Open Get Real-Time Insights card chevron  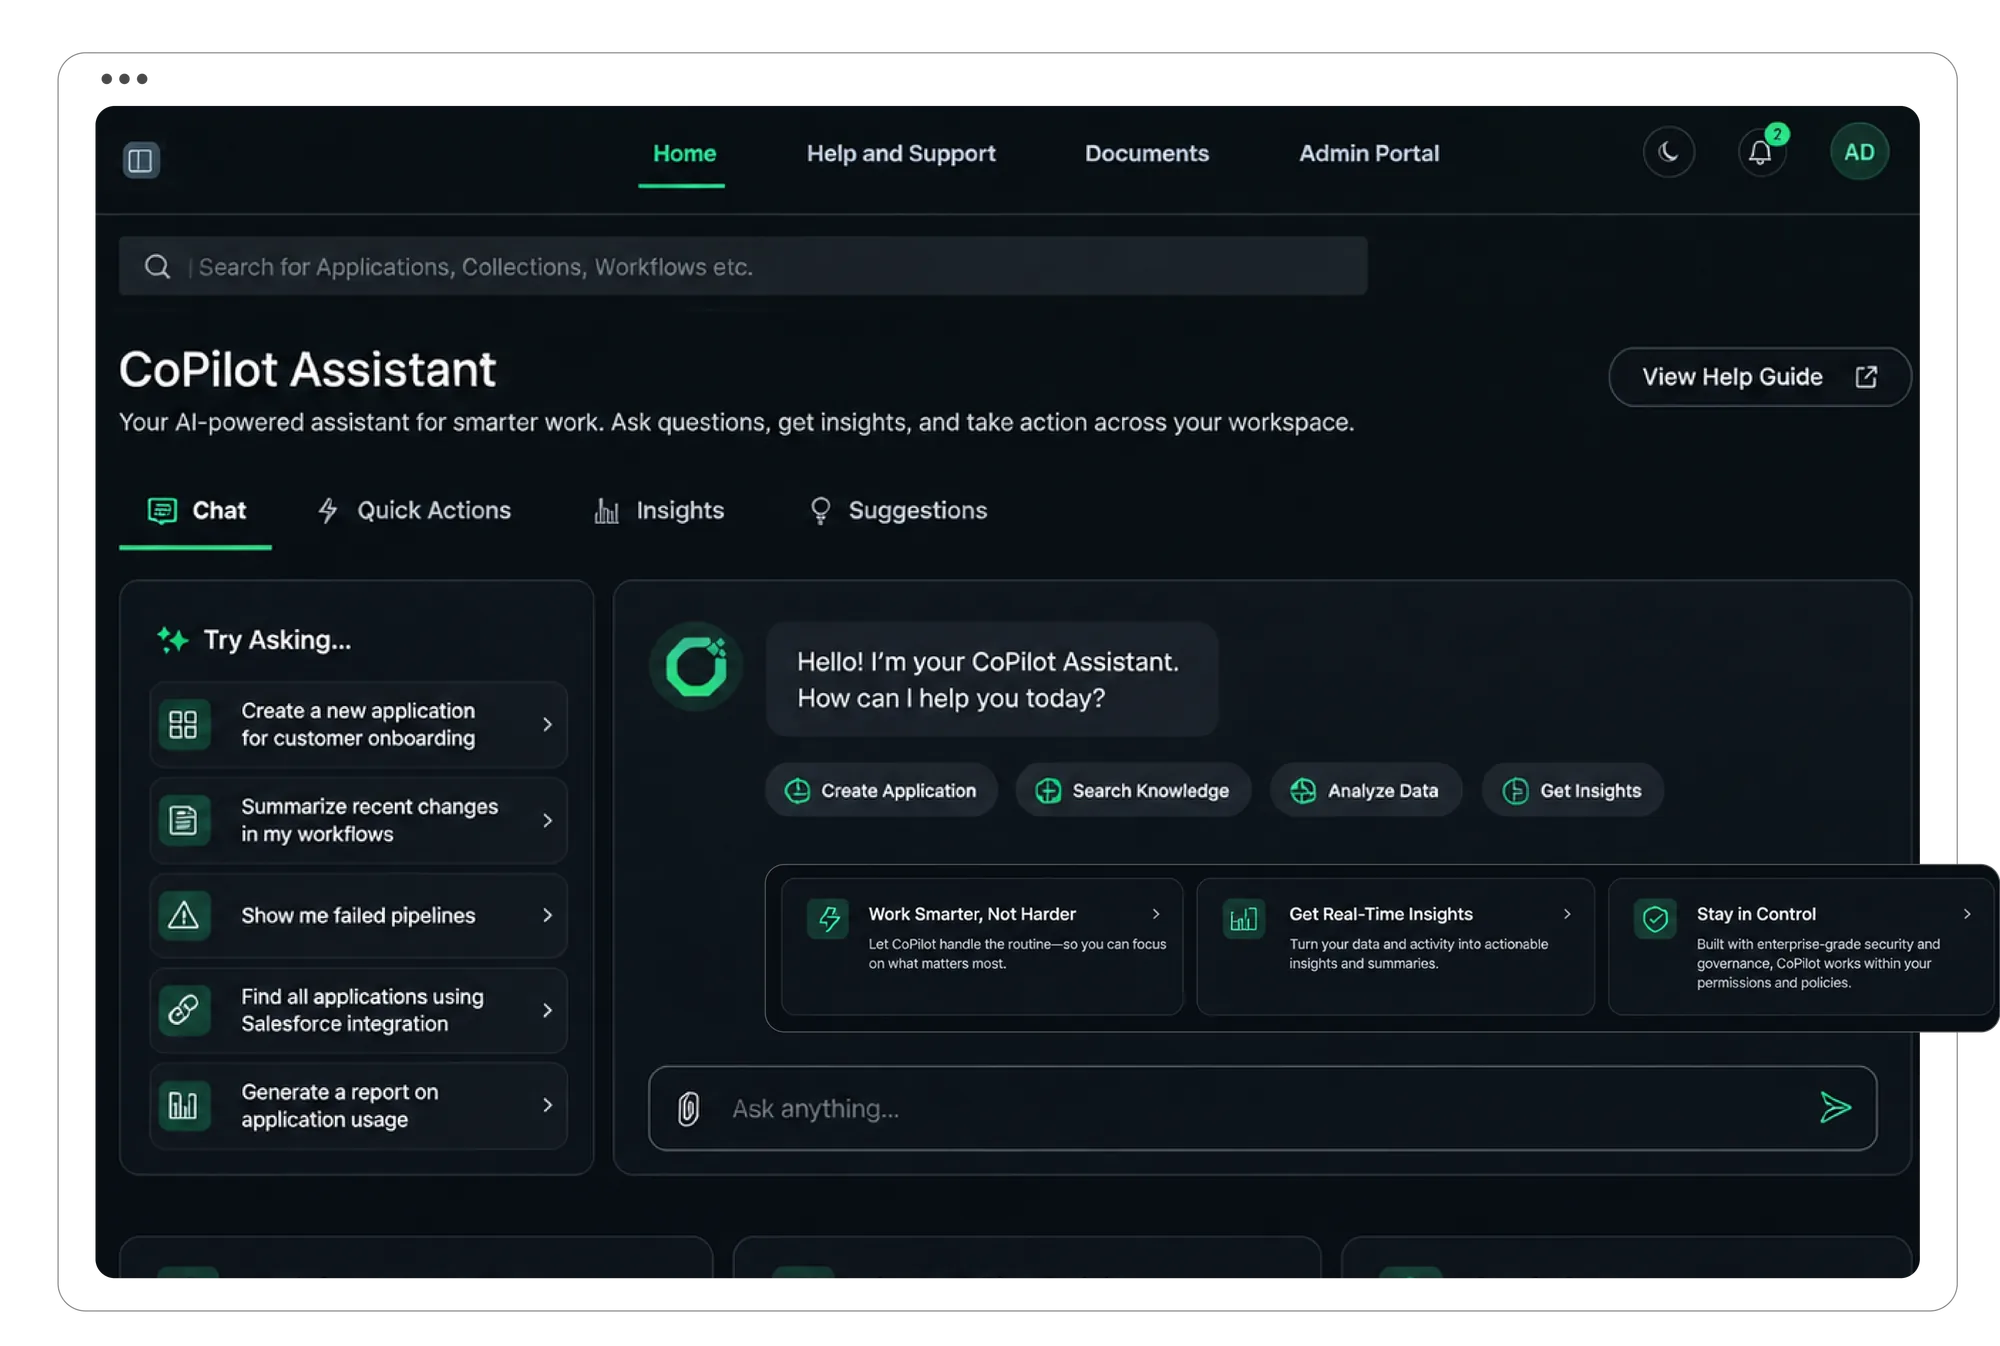click(1567, 914)
